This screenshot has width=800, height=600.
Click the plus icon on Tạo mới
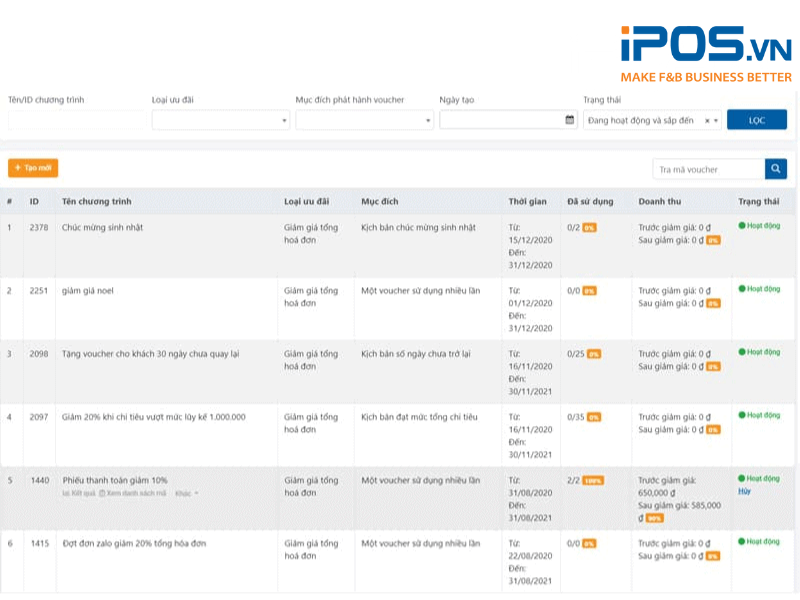click(17, 168)
